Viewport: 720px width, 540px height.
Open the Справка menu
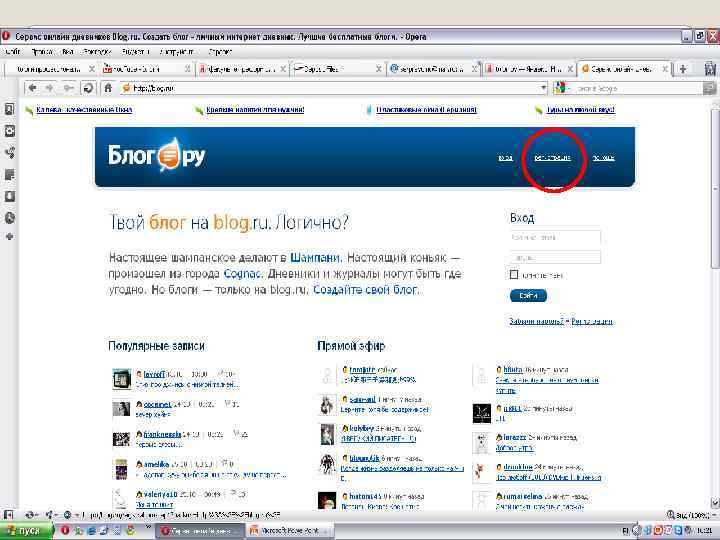coord(220,52)
